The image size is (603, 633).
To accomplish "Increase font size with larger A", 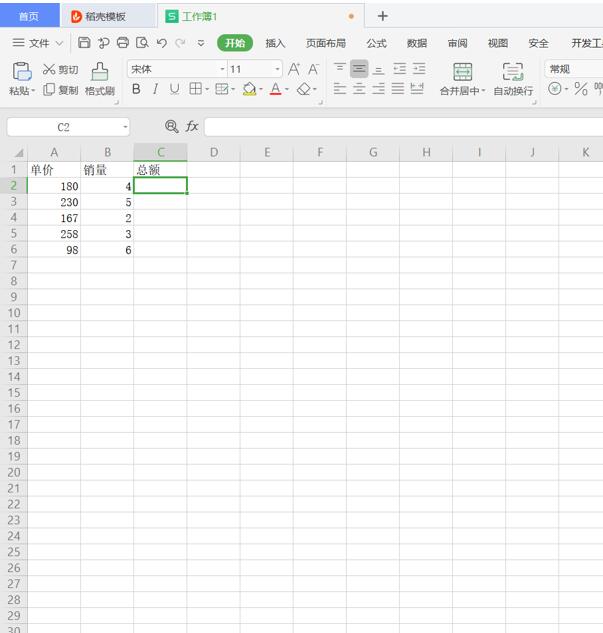I will 294,69.
